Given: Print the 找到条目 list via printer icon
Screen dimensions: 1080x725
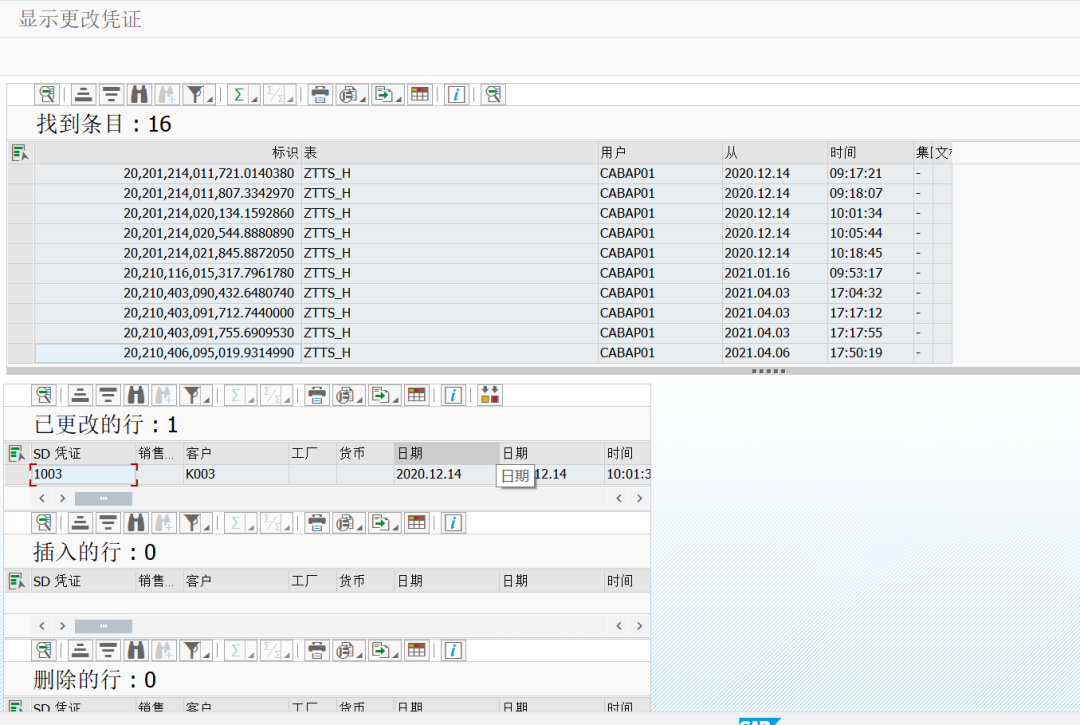Looking at the screenshot, I should (x=320, y=94).
